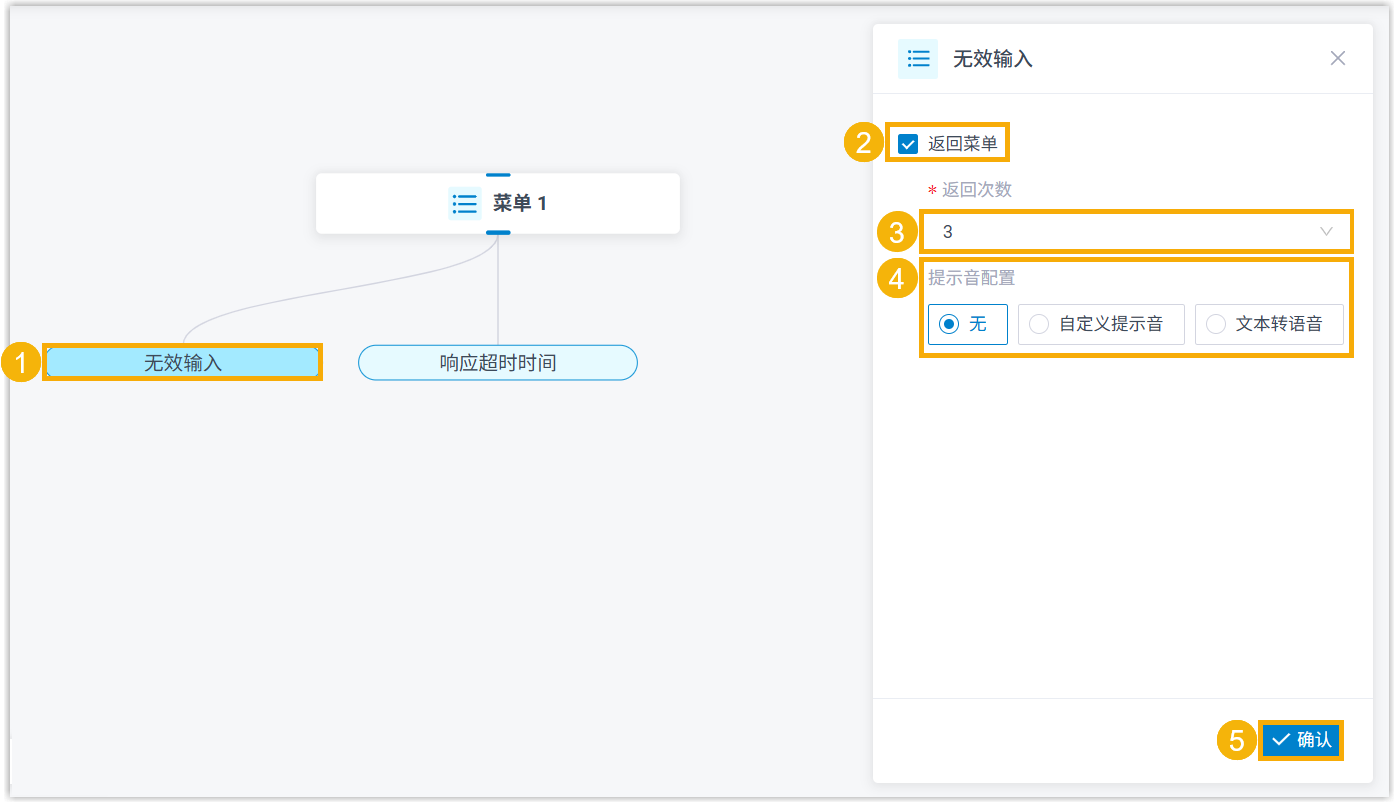1395x803 pixels.
Task: Select the 无效输入 node on canvas
Action: coord(183,363)
